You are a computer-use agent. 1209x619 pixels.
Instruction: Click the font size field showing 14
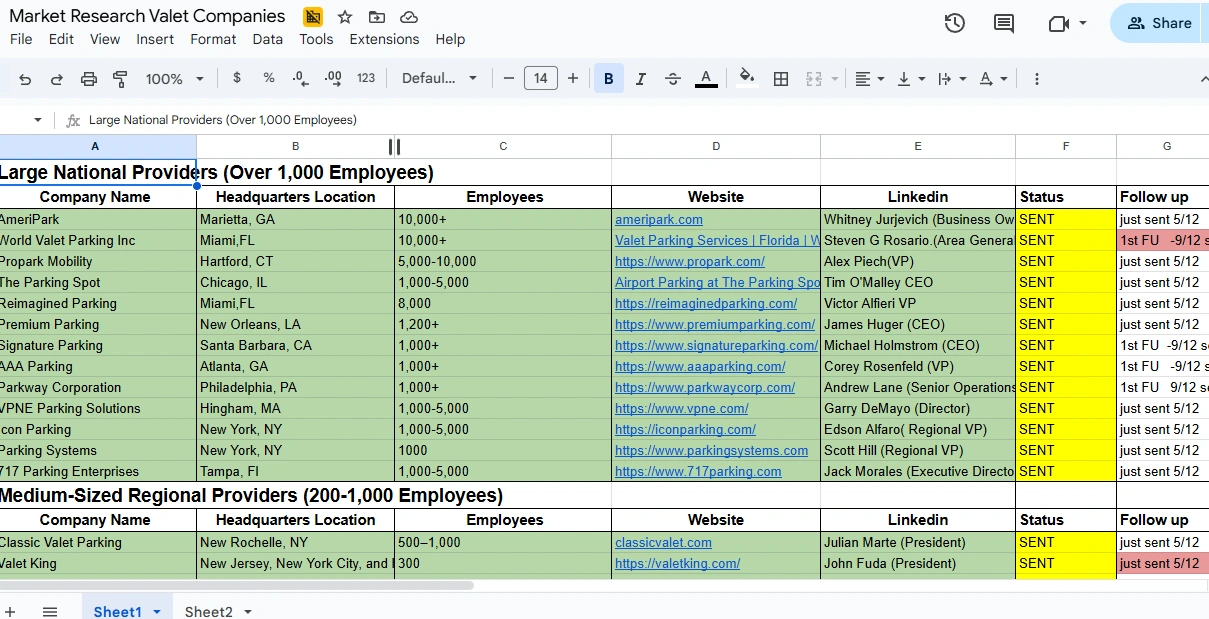(x=540, y=78)
